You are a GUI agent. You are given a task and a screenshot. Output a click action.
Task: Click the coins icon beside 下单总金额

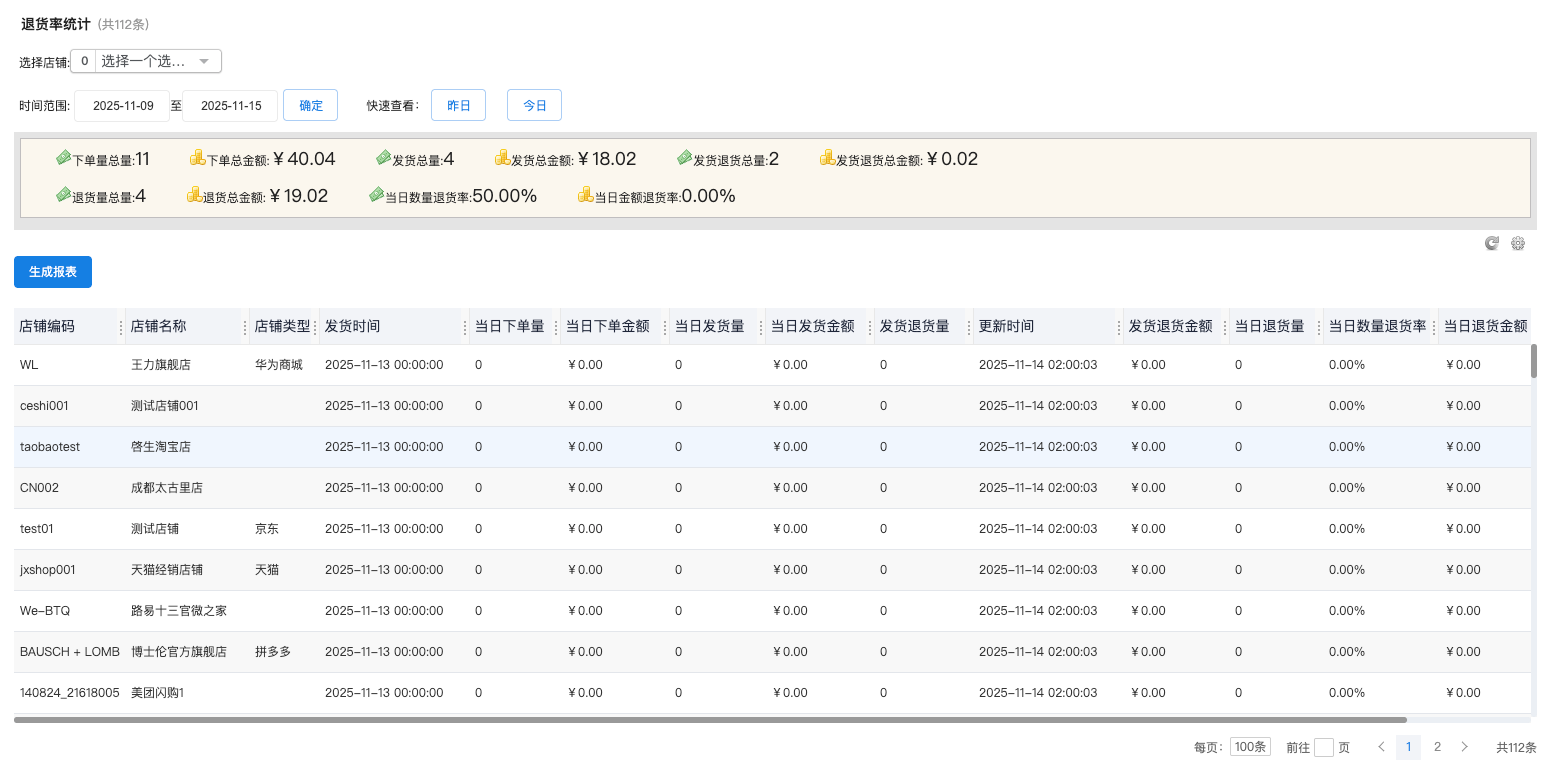[x=197, y=158]
